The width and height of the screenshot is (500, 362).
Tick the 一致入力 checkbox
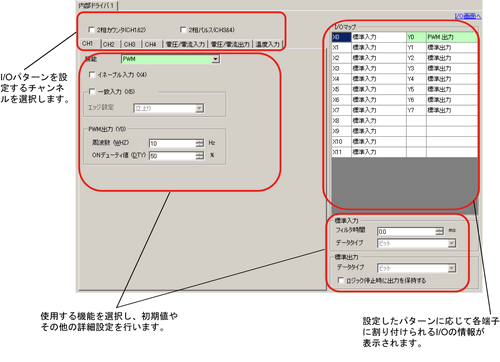[x=92, y=91]
